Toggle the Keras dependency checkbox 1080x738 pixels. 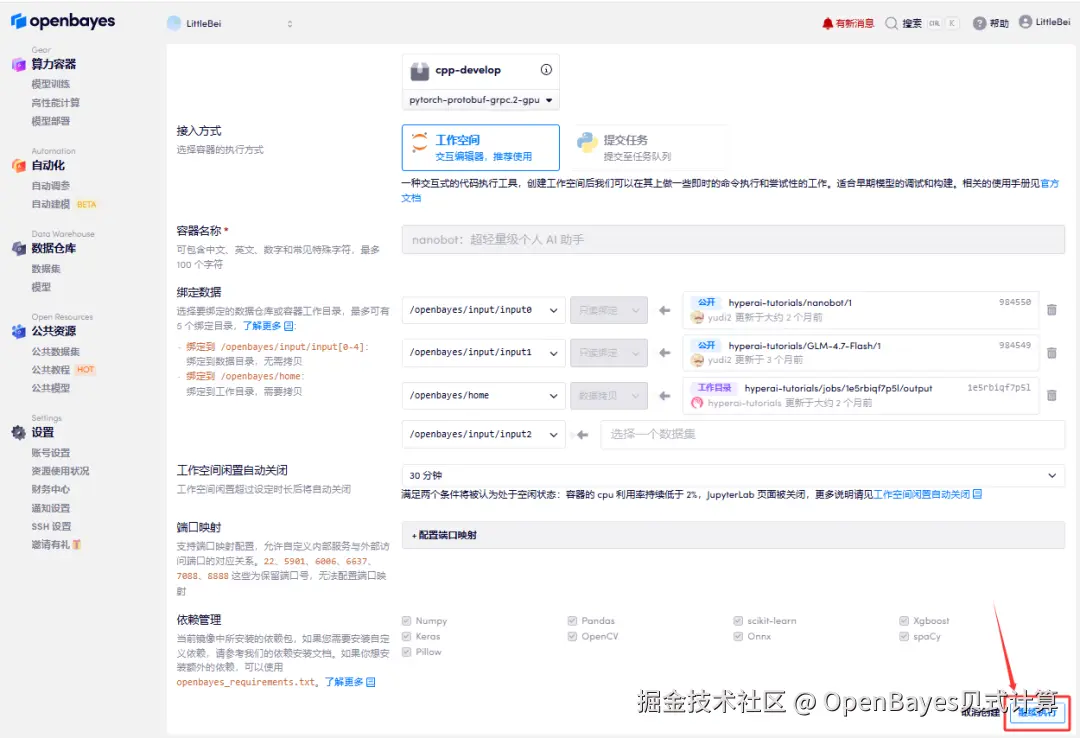point(406,636)
